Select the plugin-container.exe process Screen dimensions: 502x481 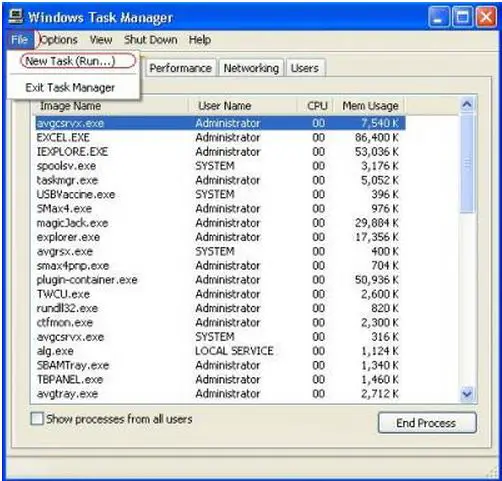[220, 280]
